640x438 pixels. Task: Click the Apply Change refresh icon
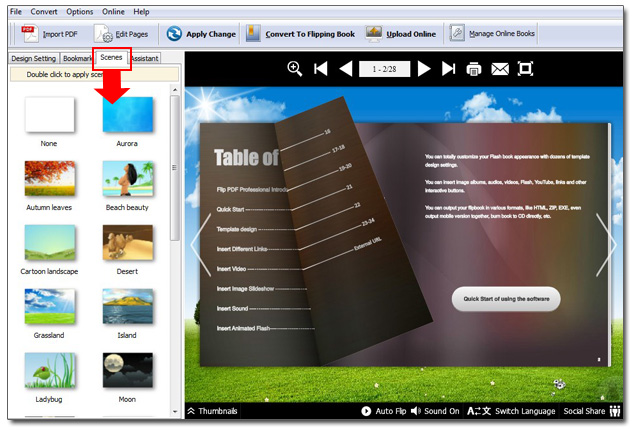pyautogui.click(x=174, y=33)
